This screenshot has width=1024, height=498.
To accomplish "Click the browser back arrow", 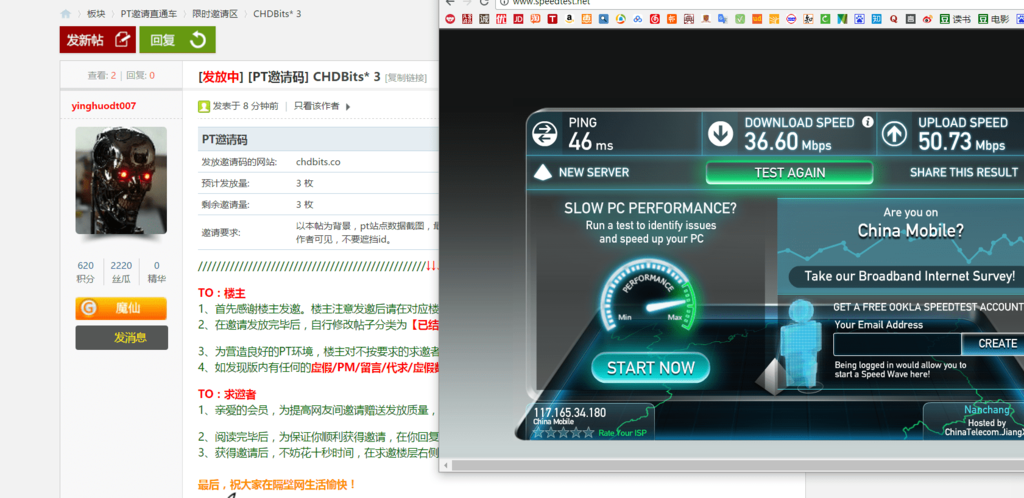I will coord(449,3).
